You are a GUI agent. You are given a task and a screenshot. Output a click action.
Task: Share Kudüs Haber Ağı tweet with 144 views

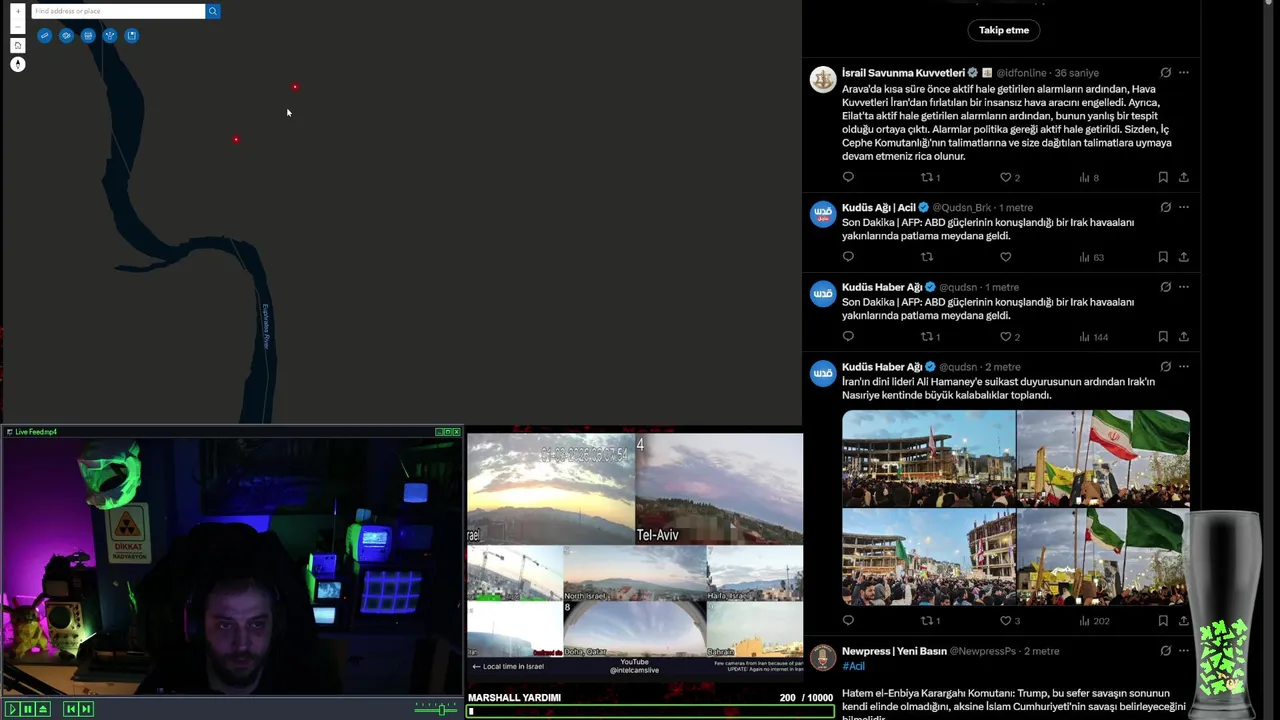point(1184,337)
